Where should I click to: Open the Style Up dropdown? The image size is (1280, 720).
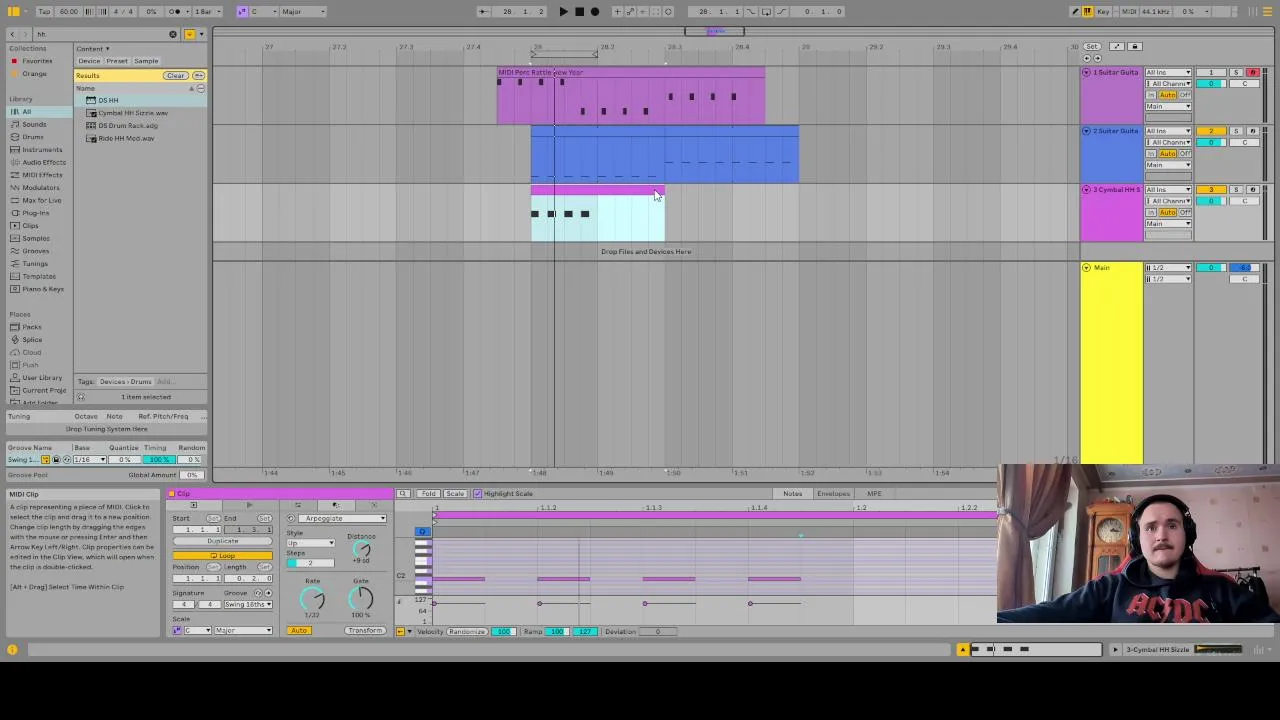[311, 543]
